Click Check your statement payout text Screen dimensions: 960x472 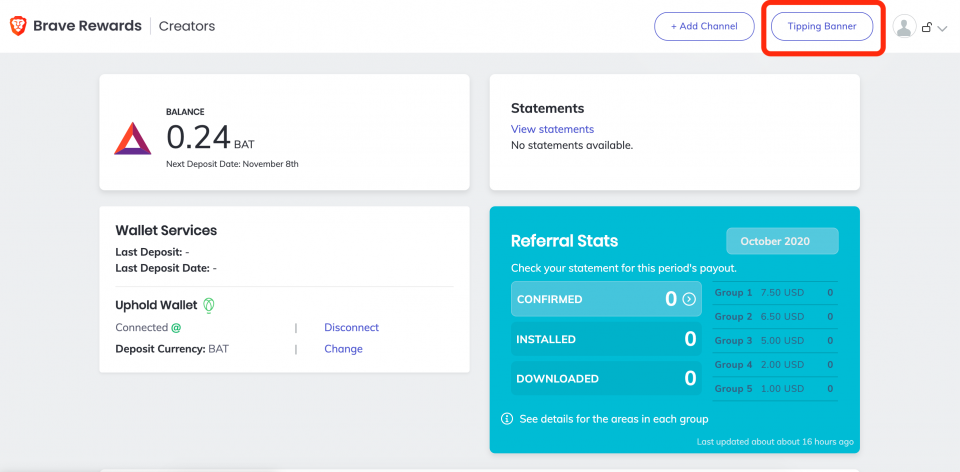pyautogui.click(x=624, y=268)
